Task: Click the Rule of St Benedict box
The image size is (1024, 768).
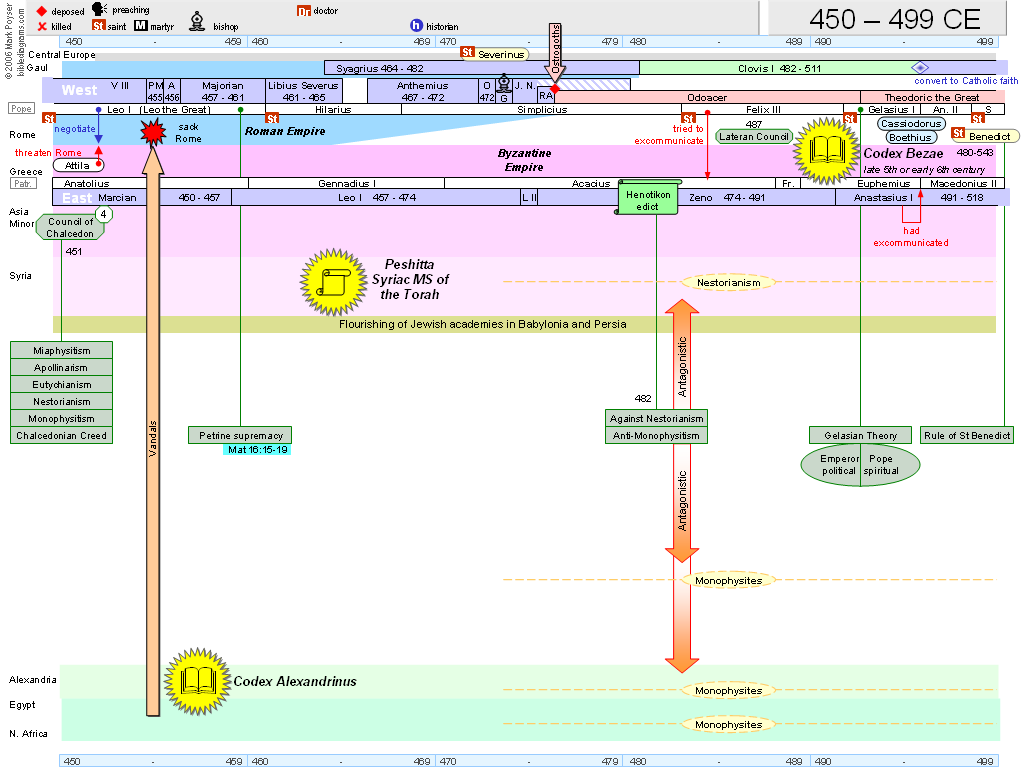Action: (967, 435)
